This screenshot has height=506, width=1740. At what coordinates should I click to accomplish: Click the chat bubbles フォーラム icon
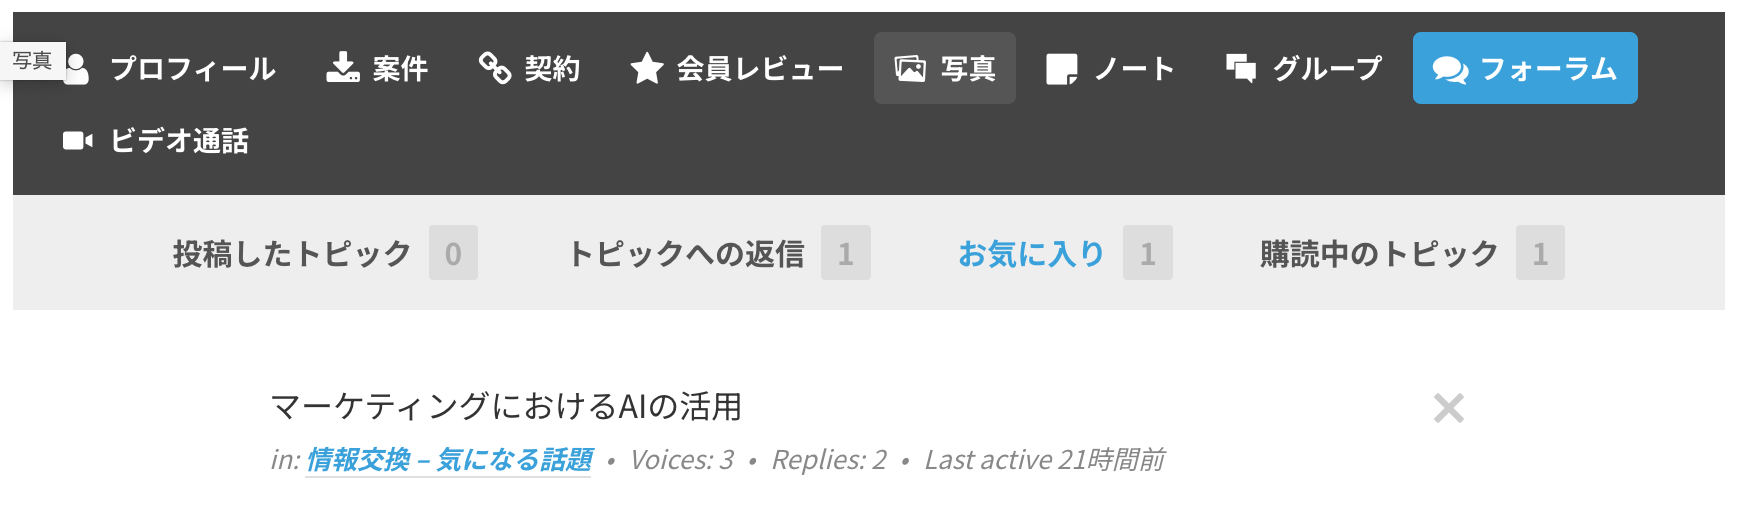pyautogui.click(x=1450, y=69)
